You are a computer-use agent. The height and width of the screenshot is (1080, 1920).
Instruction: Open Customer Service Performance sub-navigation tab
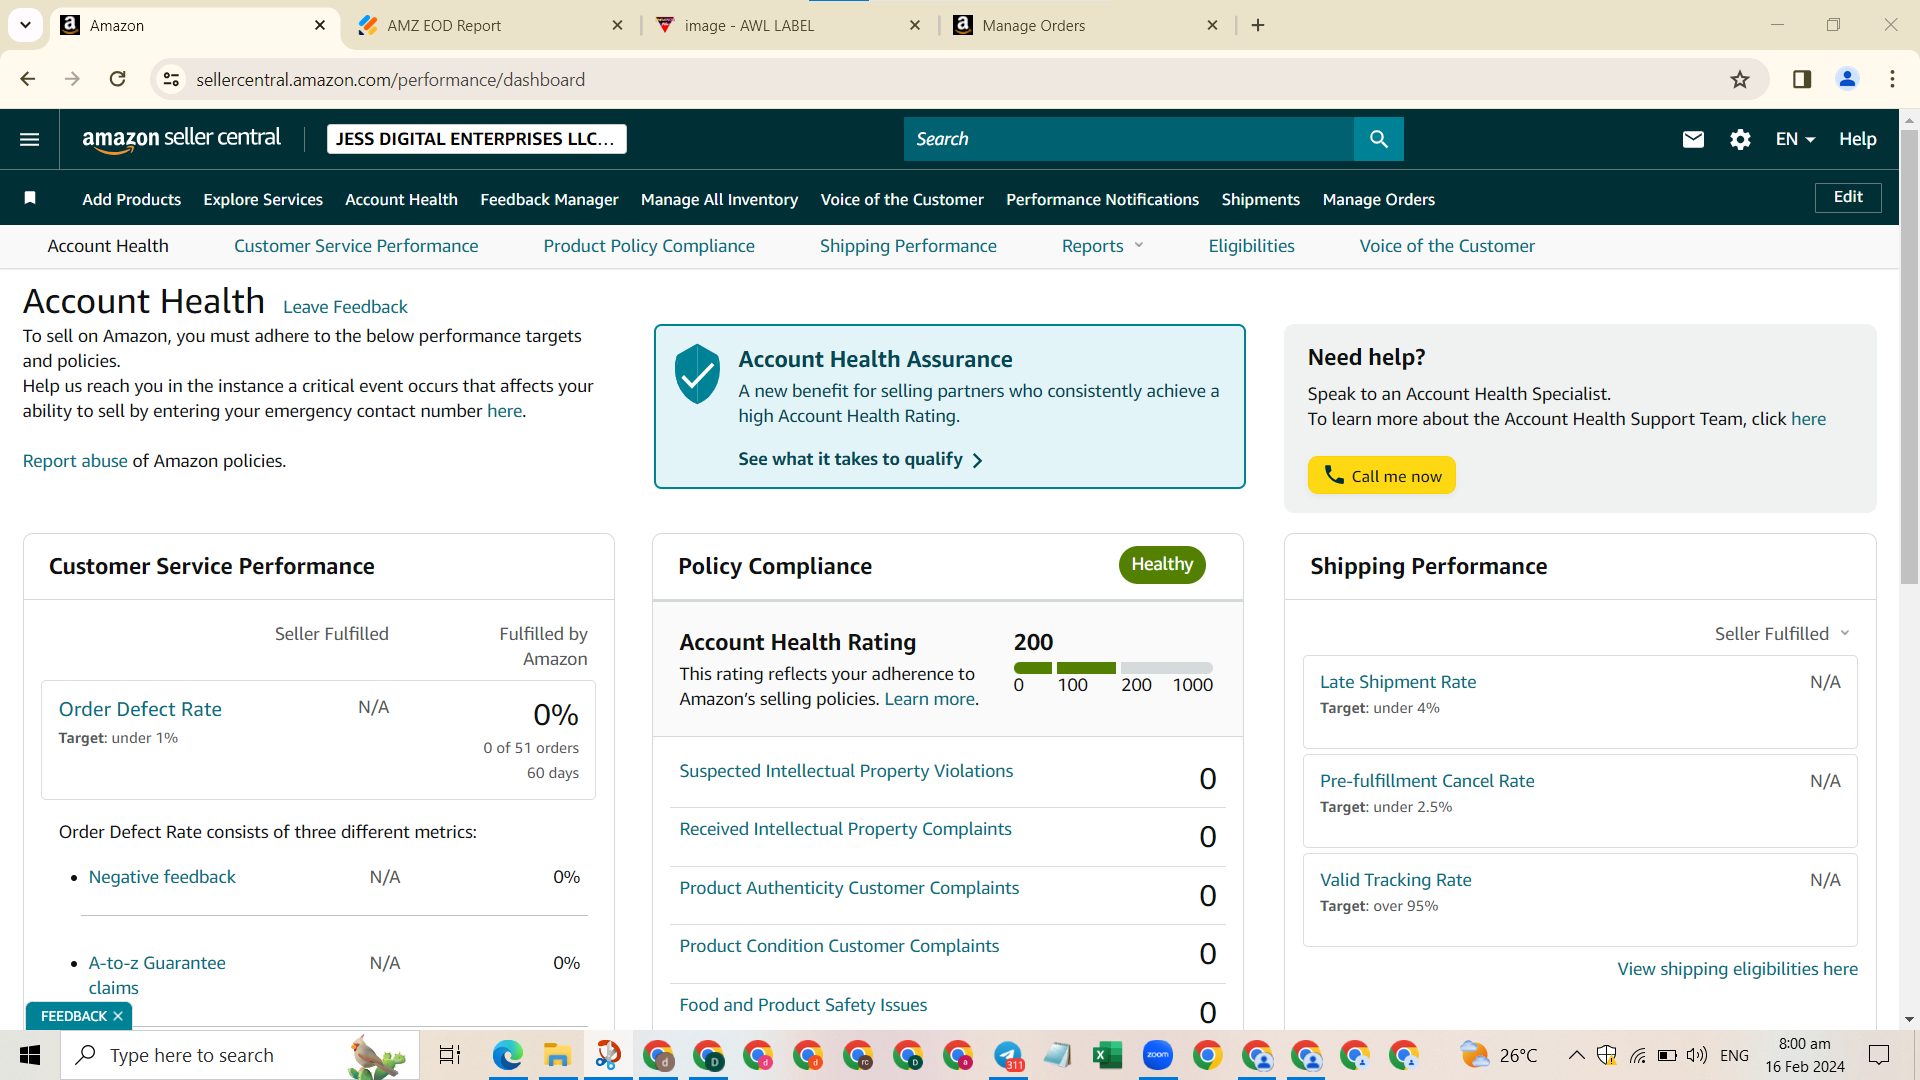tap(356, 246)
